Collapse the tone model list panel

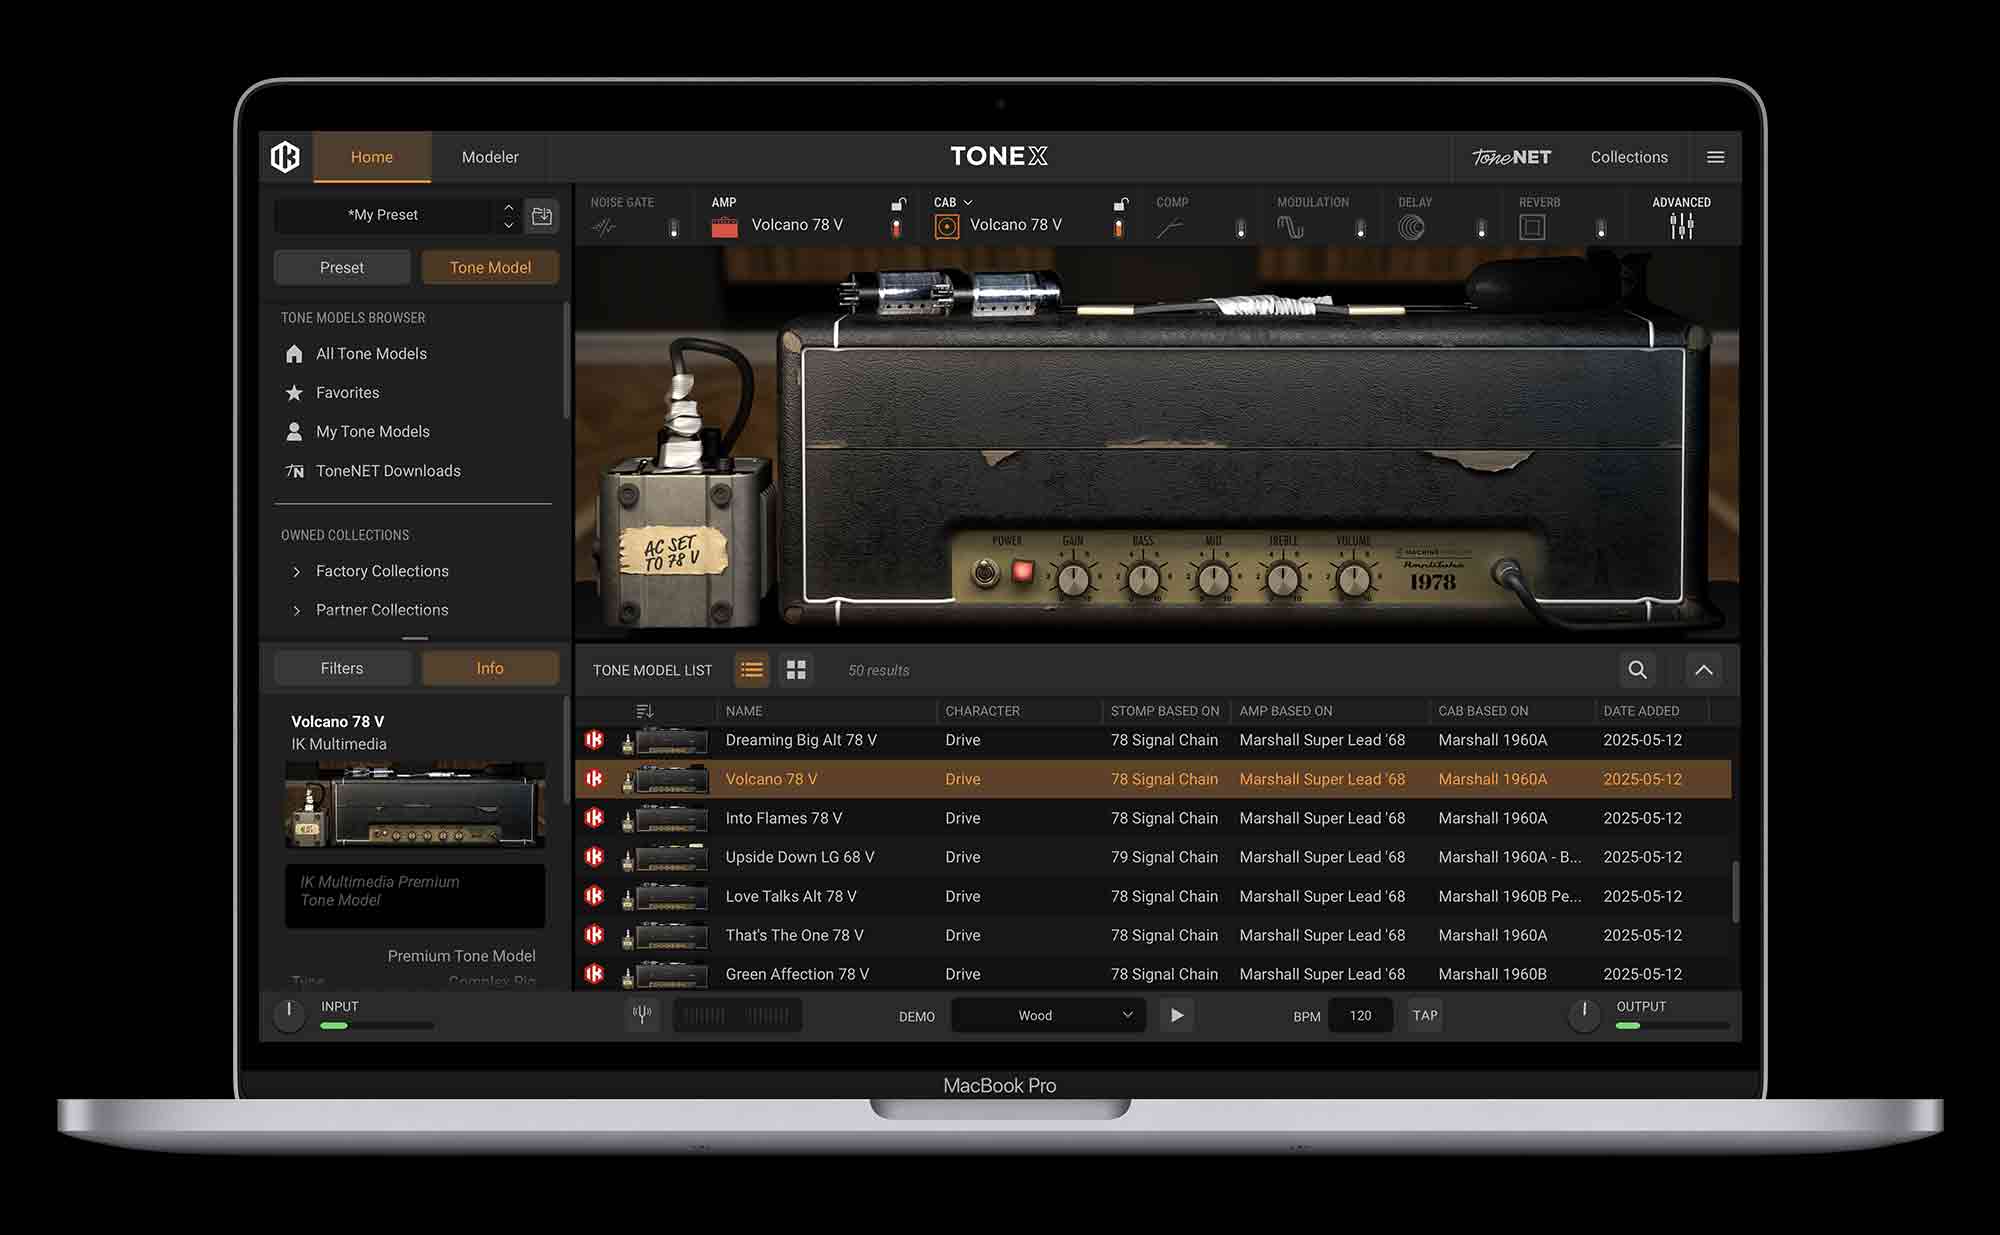click(1704, 670)
